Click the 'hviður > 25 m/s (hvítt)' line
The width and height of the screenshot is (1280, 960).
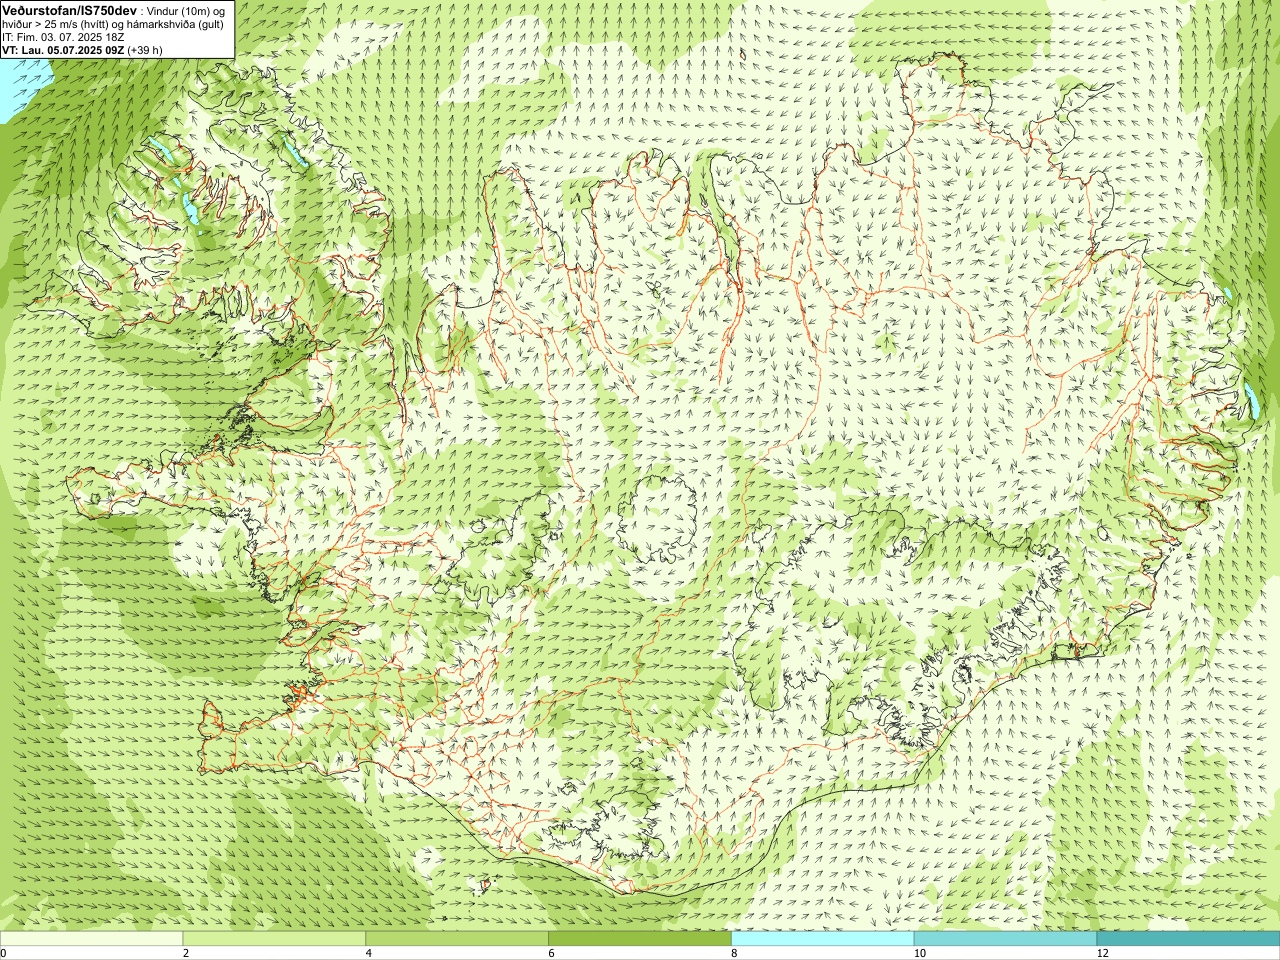[57, 24]
